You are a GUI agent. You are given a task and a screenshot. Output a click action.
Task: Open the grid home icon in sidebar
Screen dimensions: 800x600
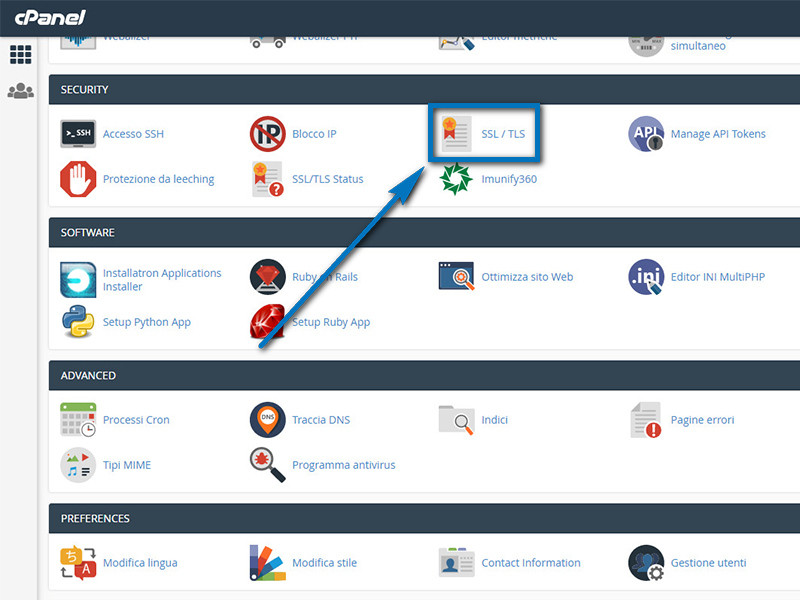tap(20, 54)
